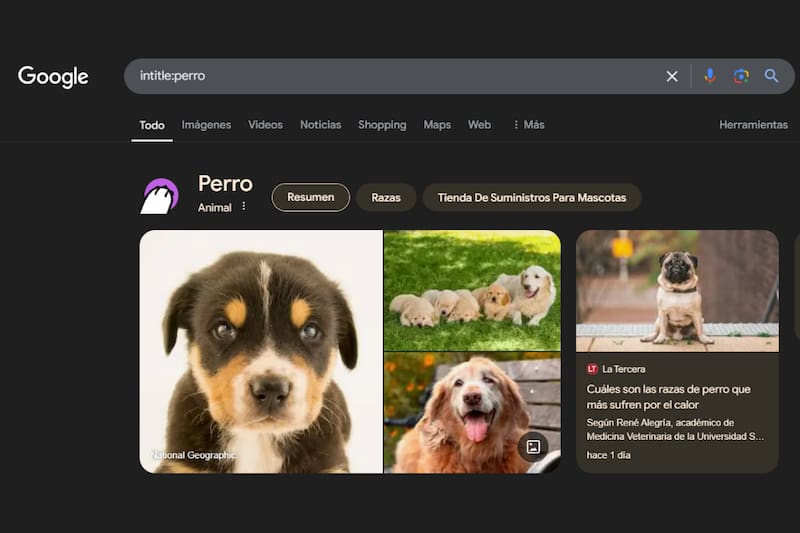The image size is (800, 533).
Task: Switch to the Videos tab
Action: (265, 125)
